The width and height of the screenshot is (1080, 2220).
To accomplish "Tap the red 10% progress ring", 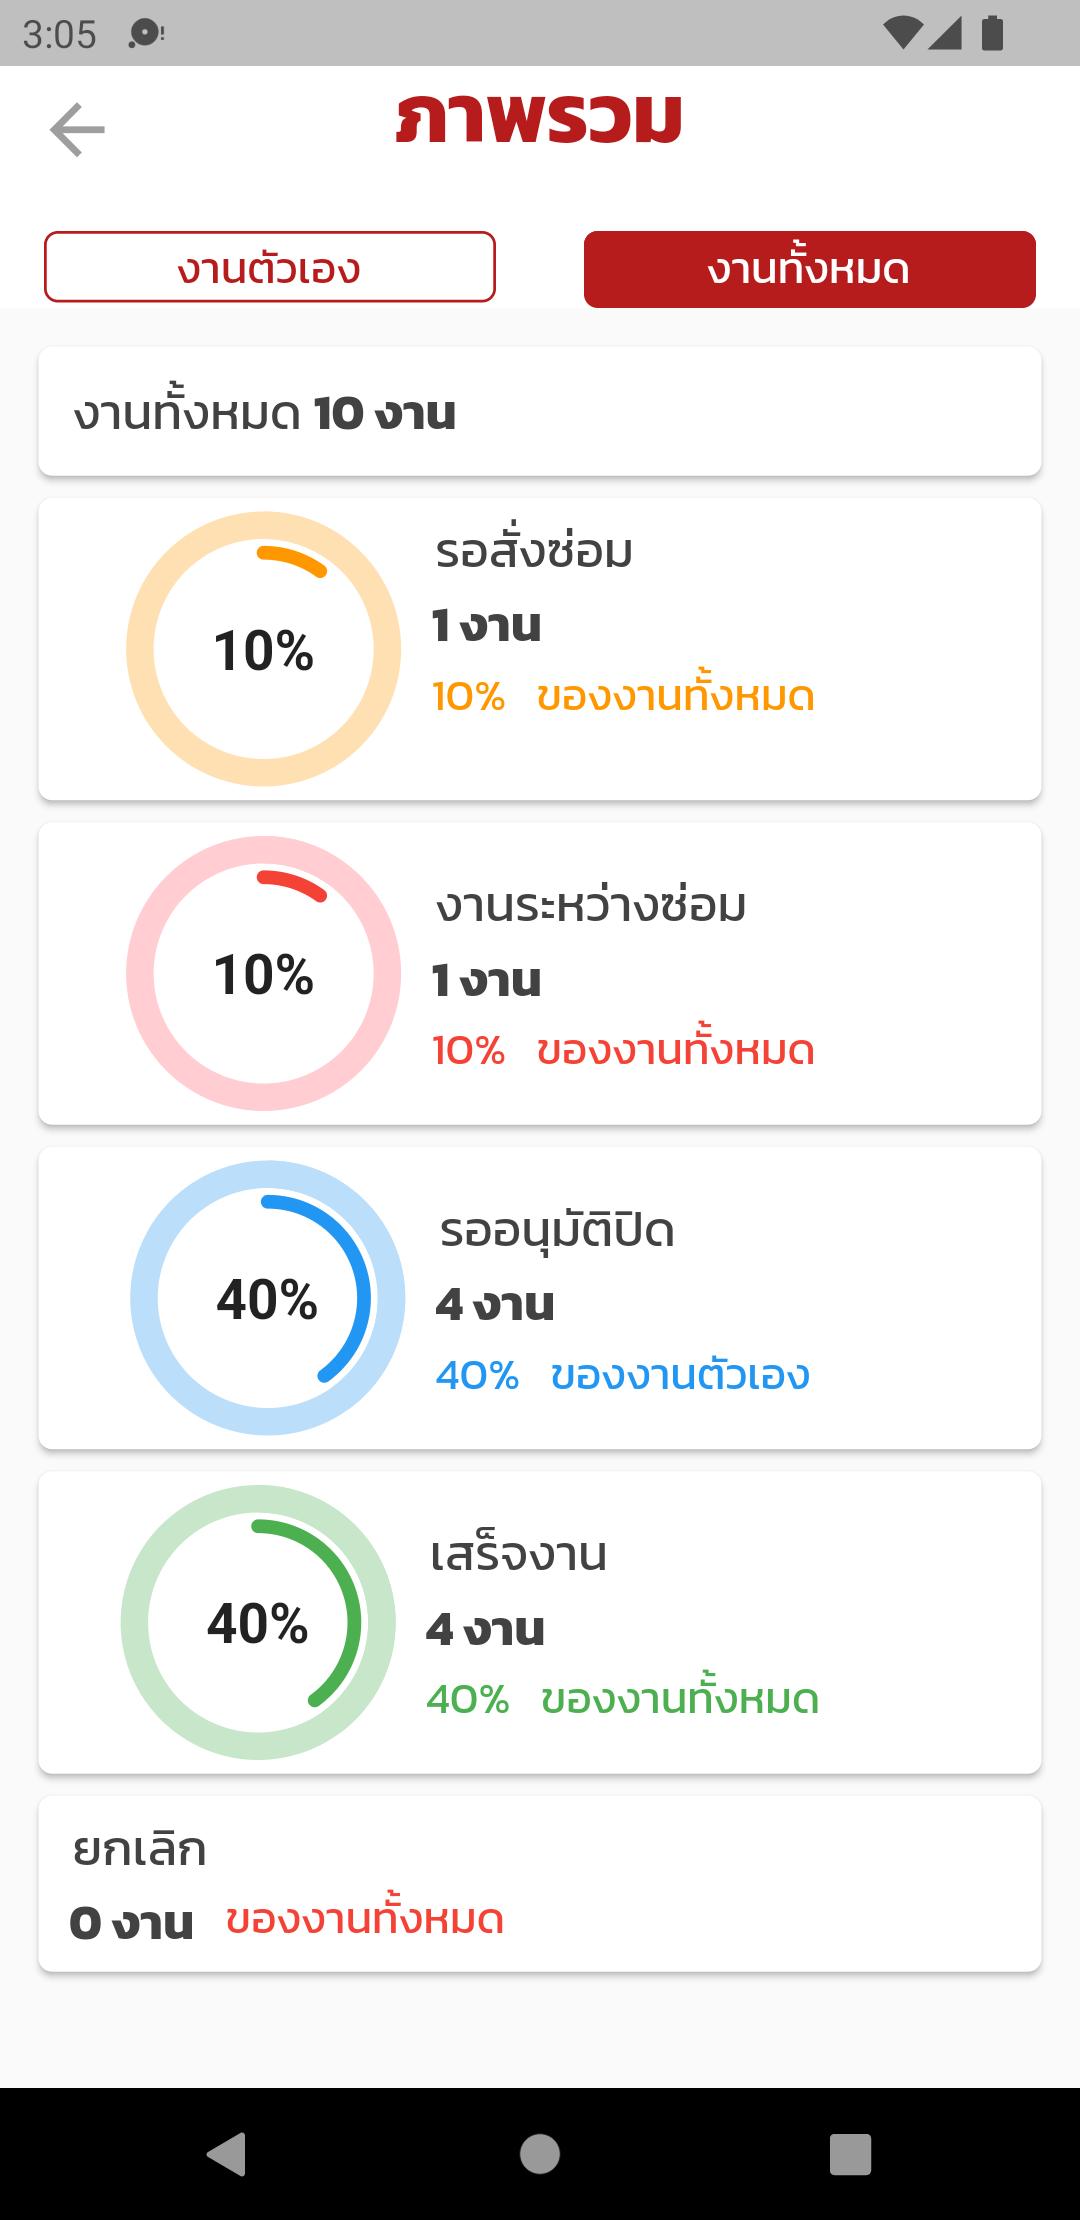I will (x=264, y=973).
